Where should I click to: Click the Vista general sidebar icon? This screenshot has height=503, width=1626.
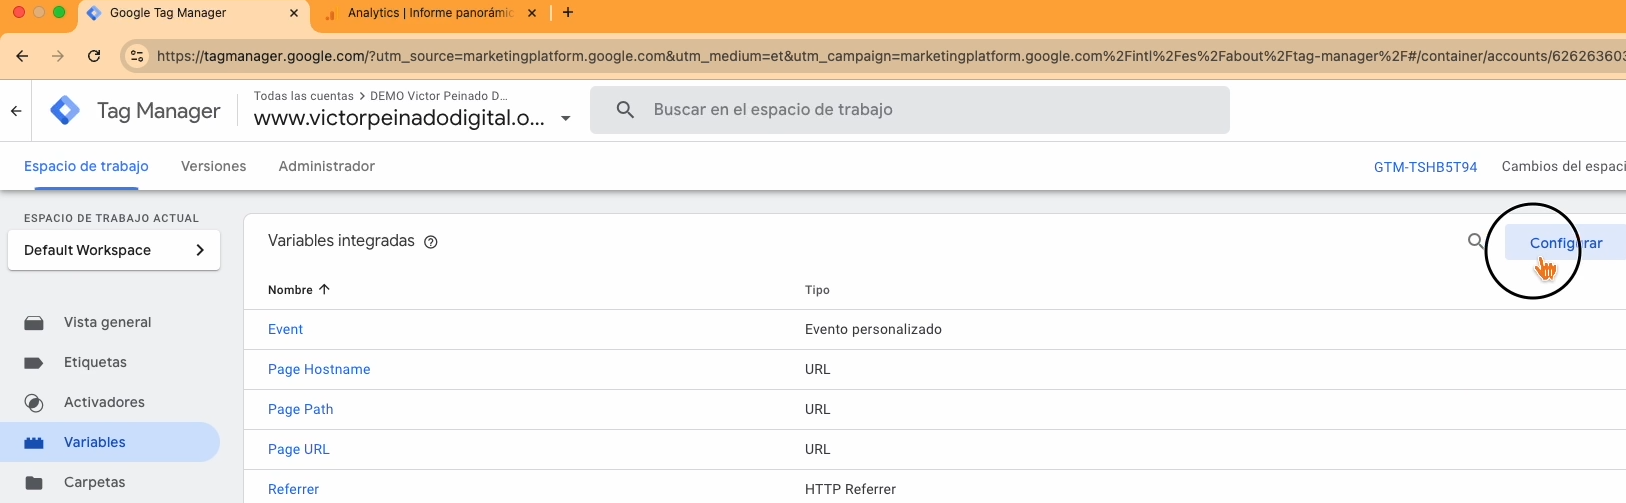coord(34,323)
